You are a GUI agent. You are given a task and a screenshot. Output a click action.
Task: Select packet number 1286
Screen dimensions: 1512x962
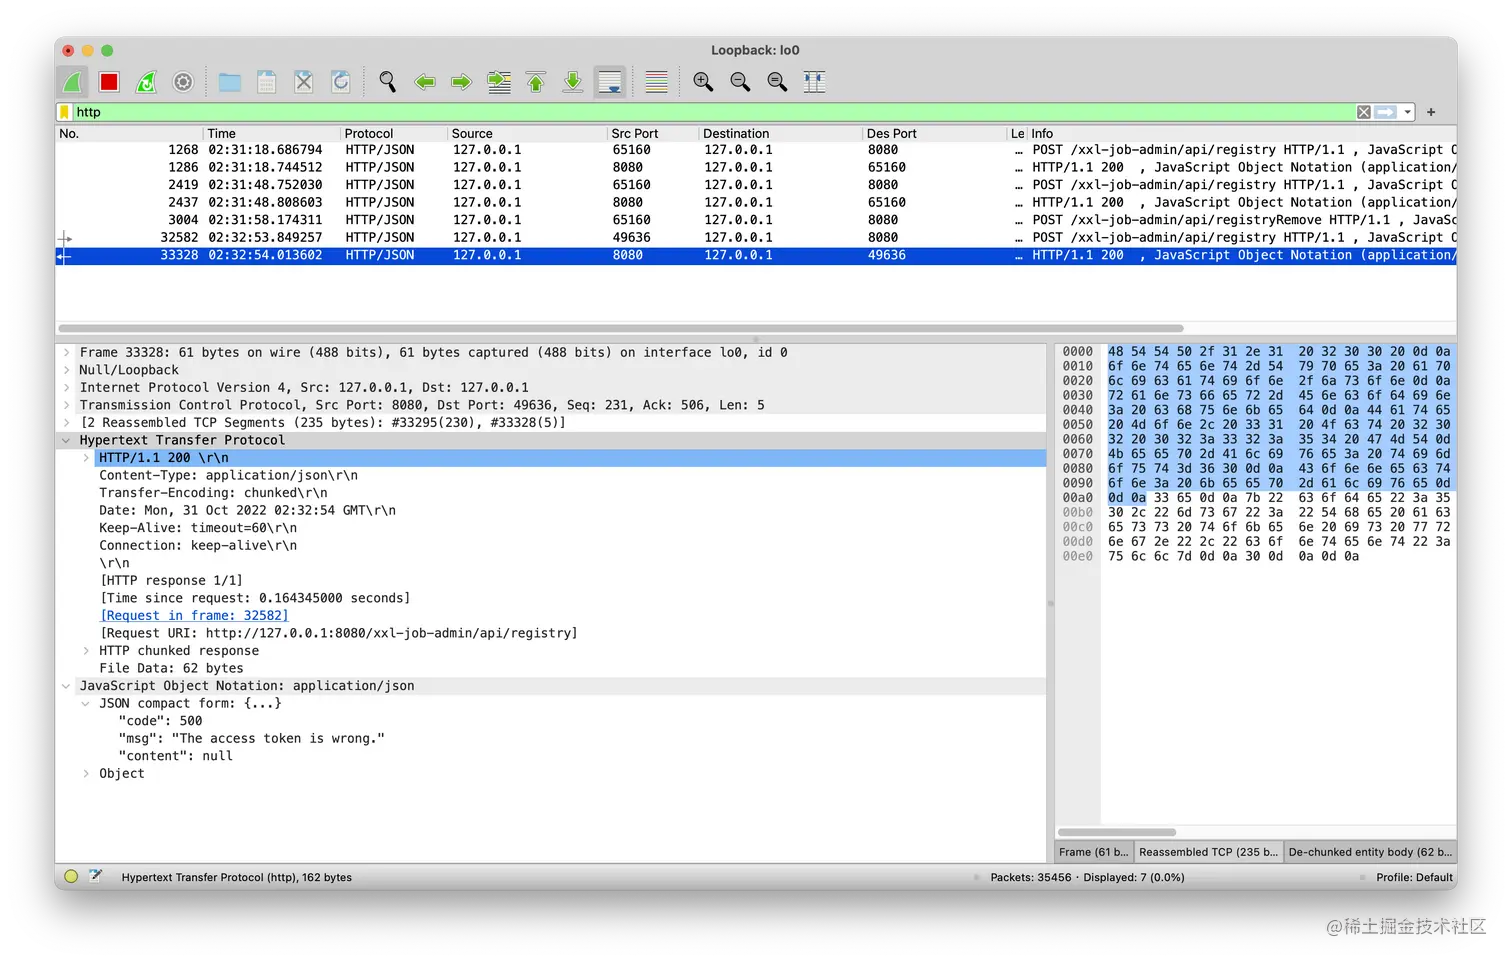coord(756,167)
